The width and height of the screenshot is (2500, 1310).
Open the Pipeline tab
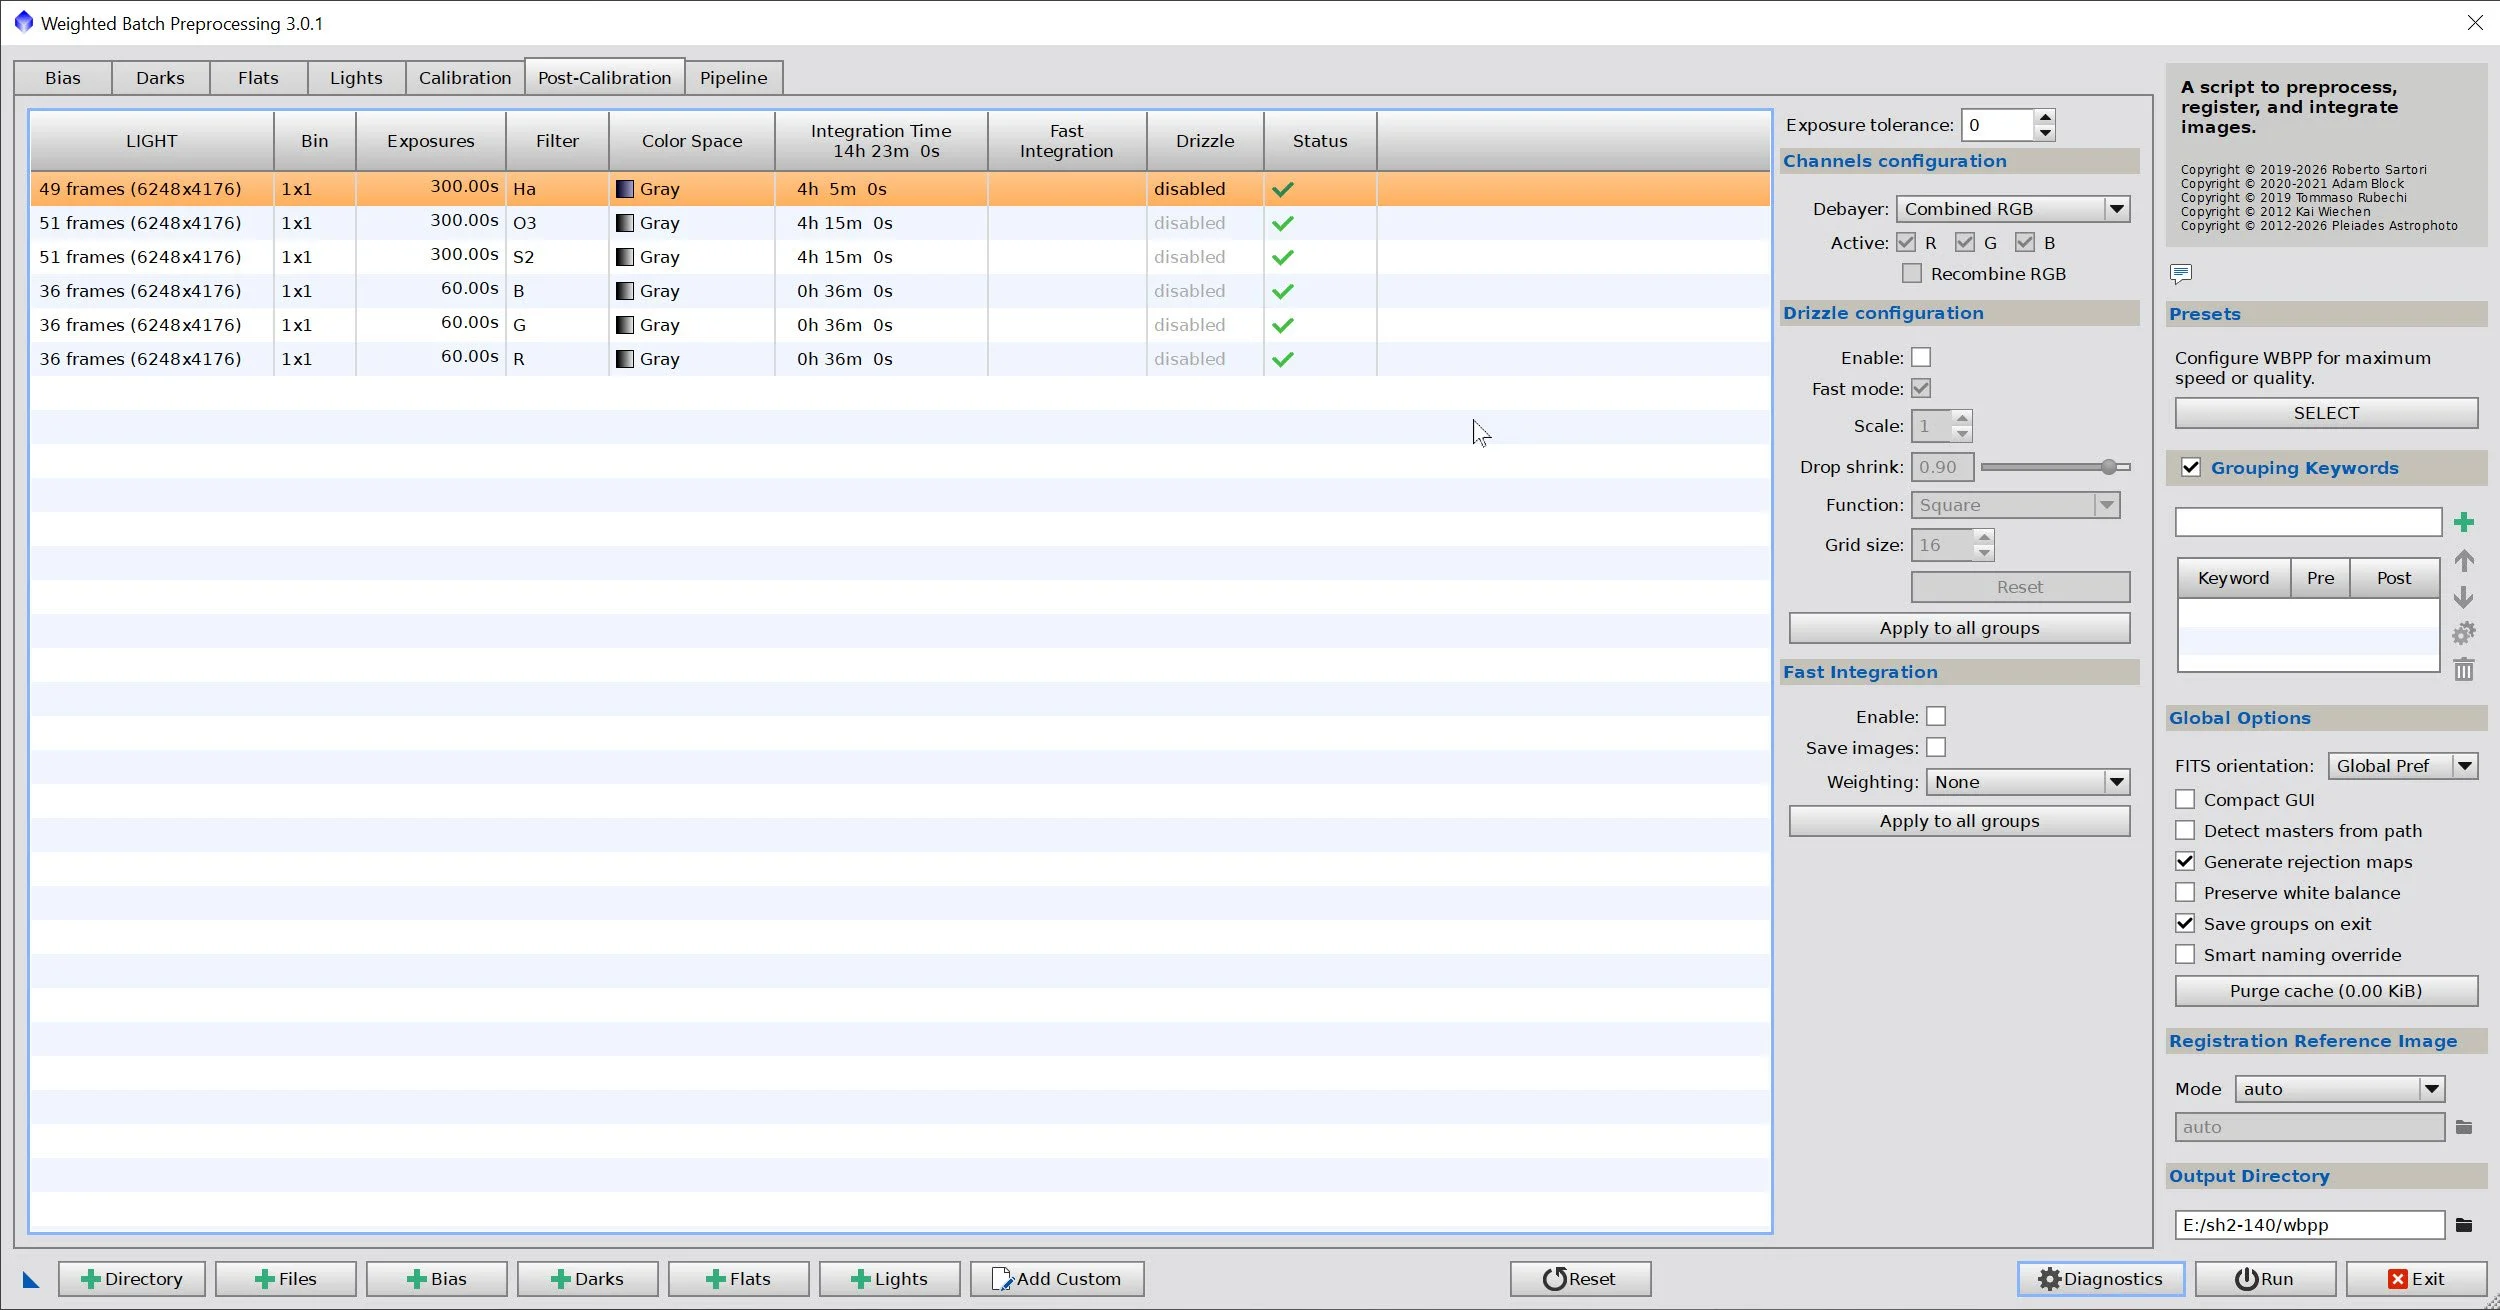coord(734,78)
